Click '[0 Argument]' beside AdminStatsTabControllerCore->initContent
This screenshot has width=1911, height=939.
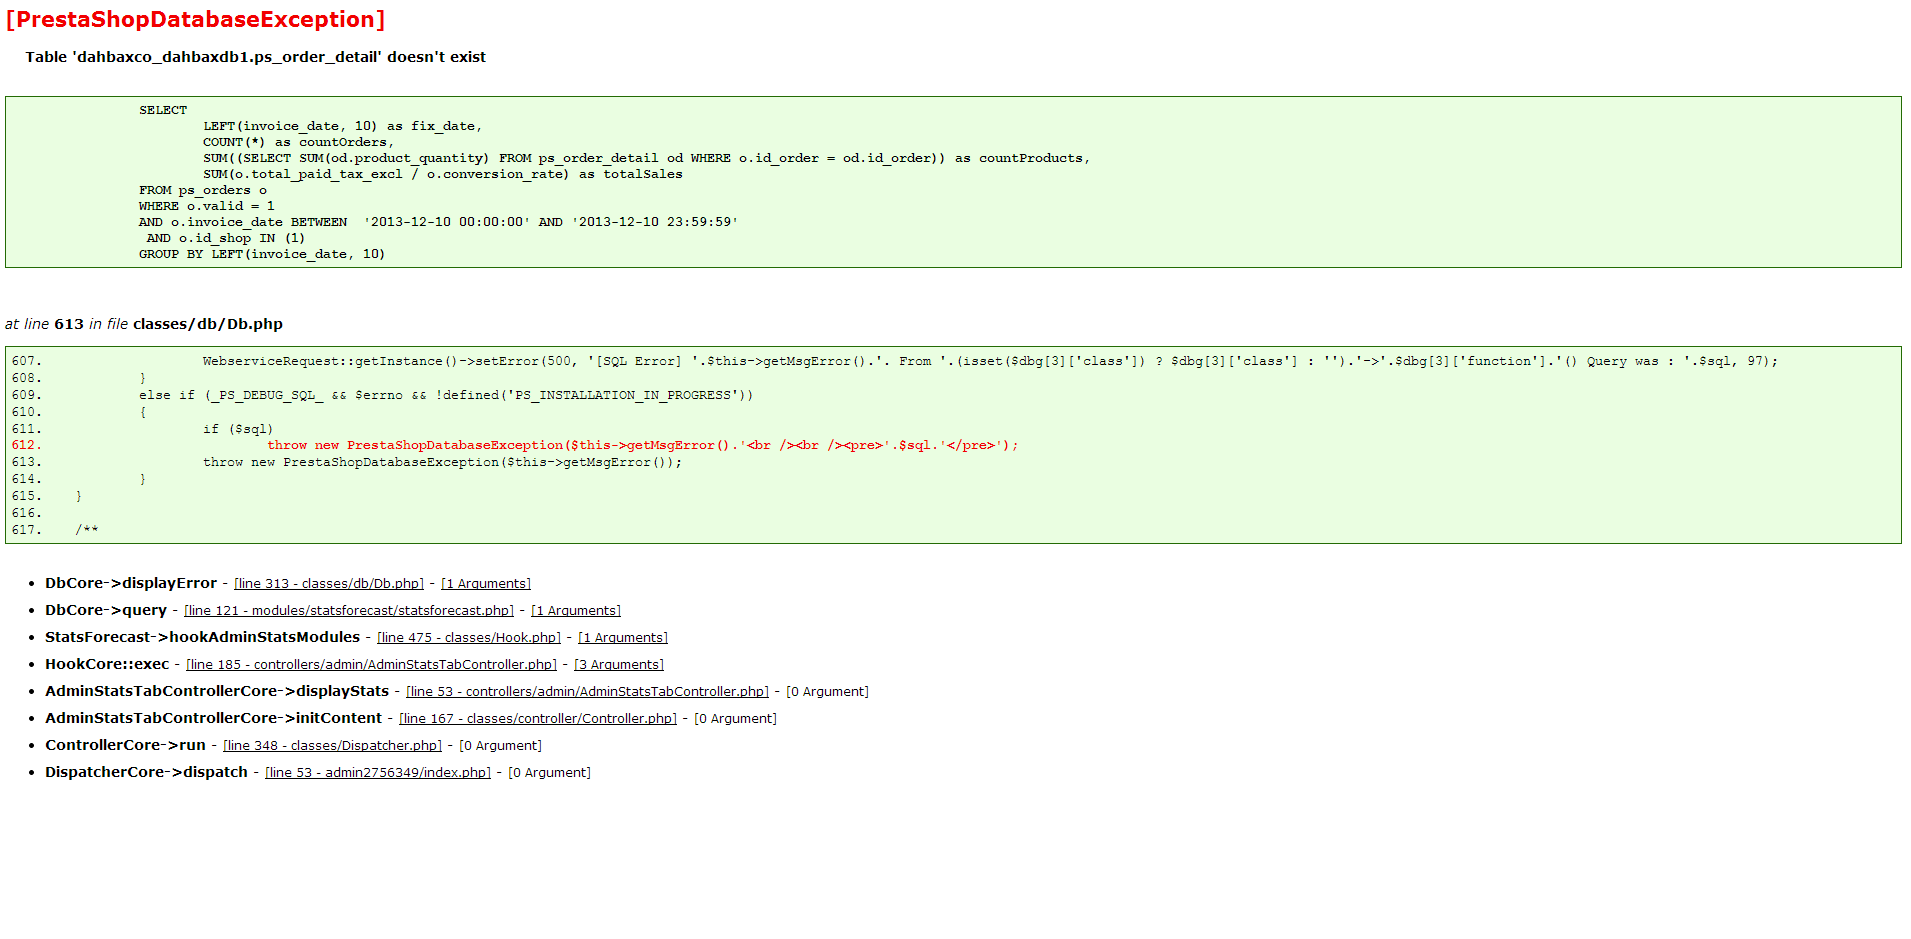[x=735, y=719]
